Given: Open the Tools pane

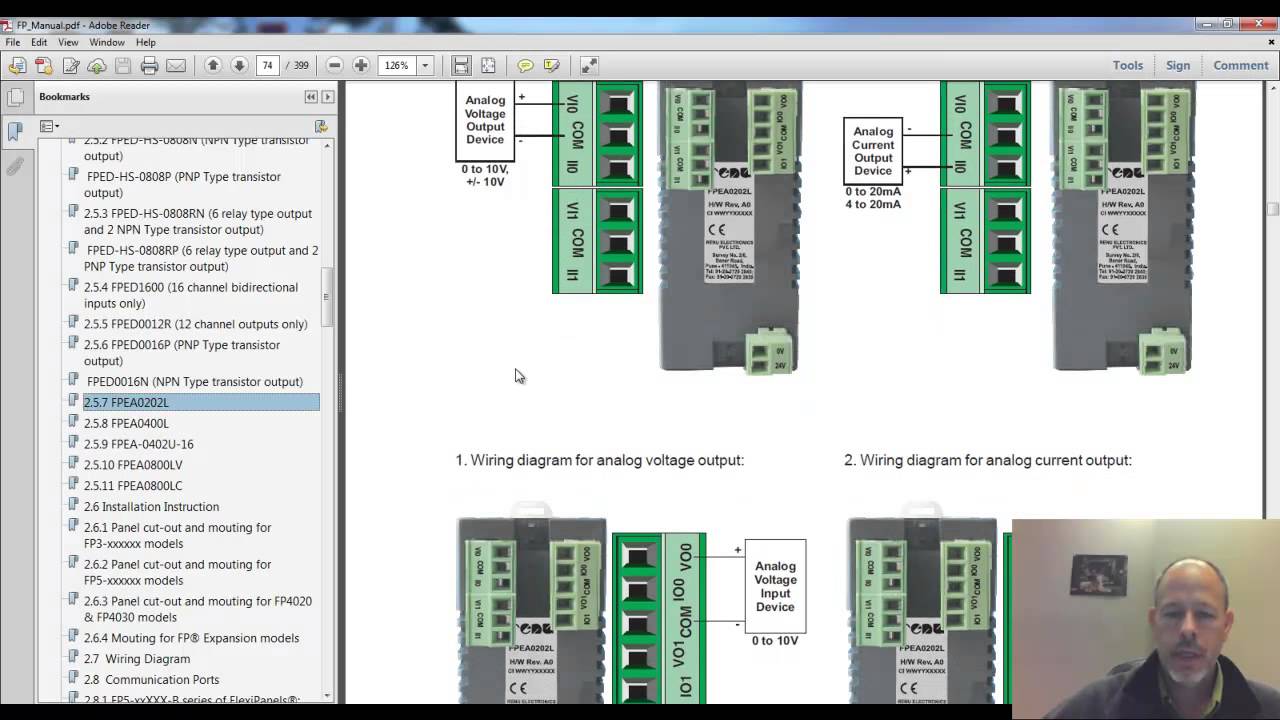Looking at the screenshot, I should [x=1128, y=65].
